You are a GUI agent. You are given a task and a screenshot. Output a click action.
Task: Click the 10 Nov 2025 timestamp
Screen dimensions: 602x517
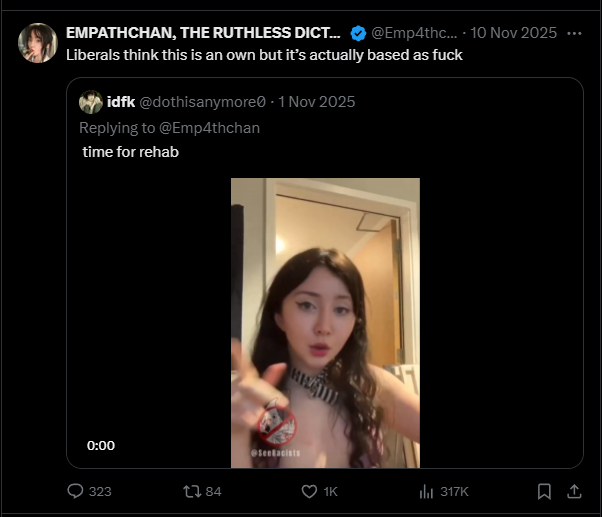(x=513, y=33)
